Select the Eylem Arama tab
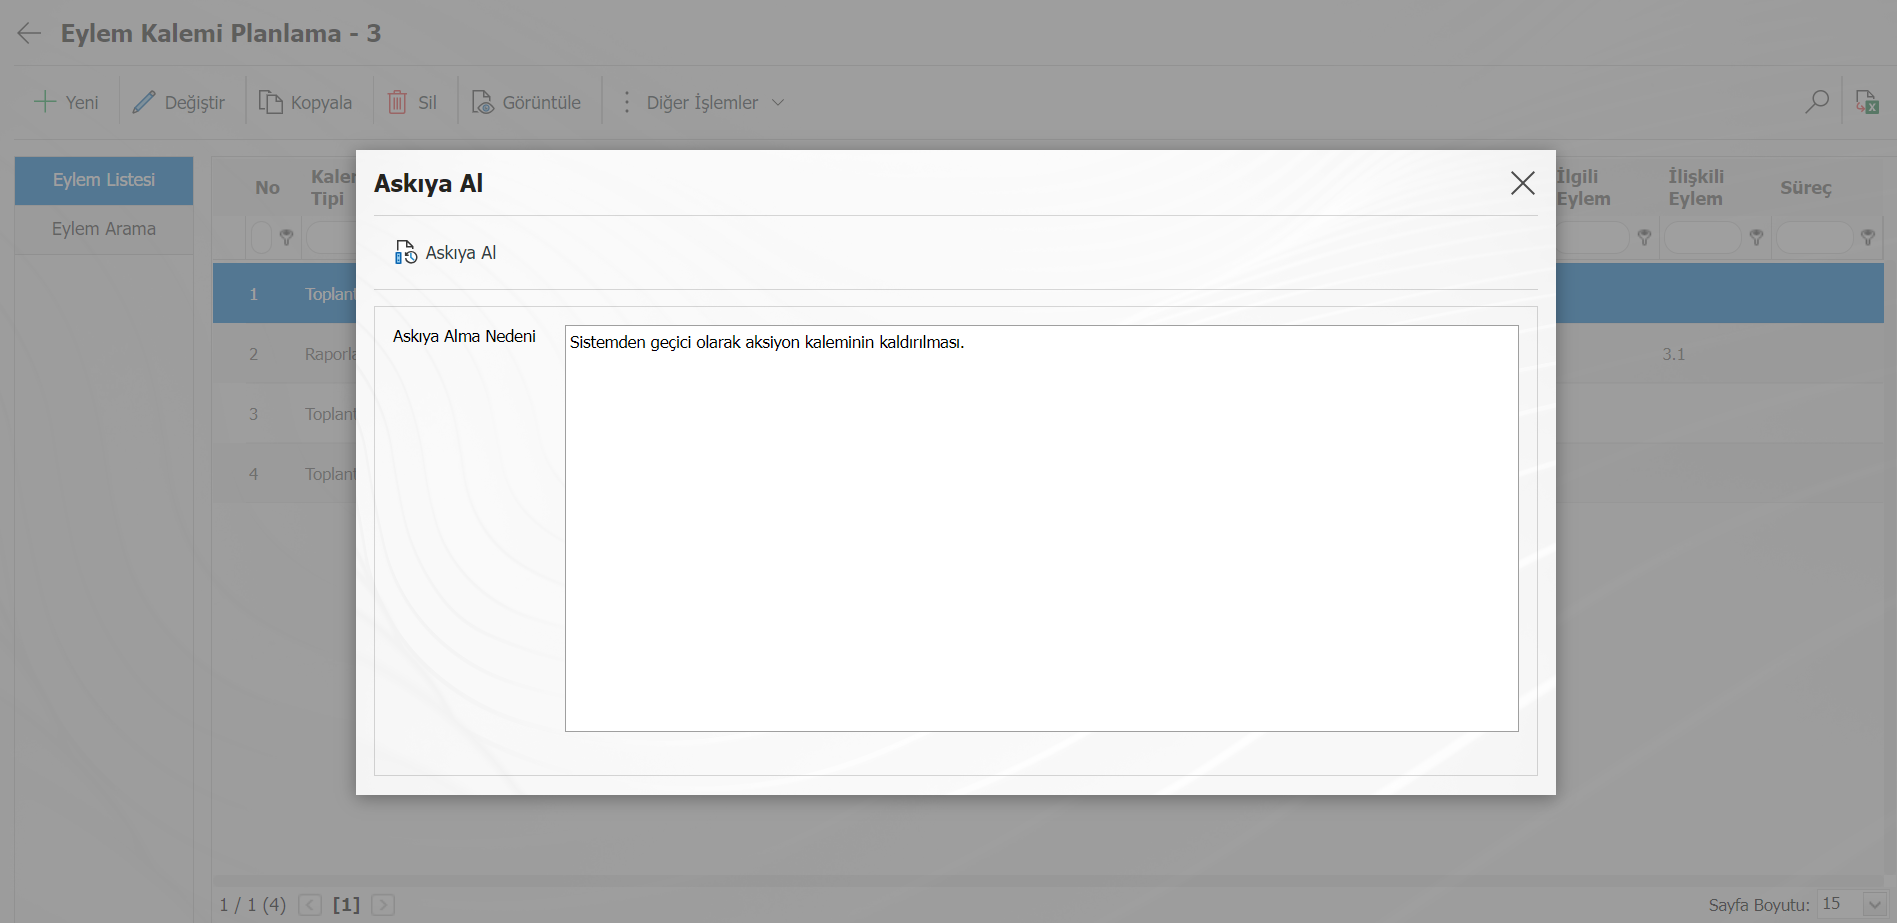 tap(104, 229)
